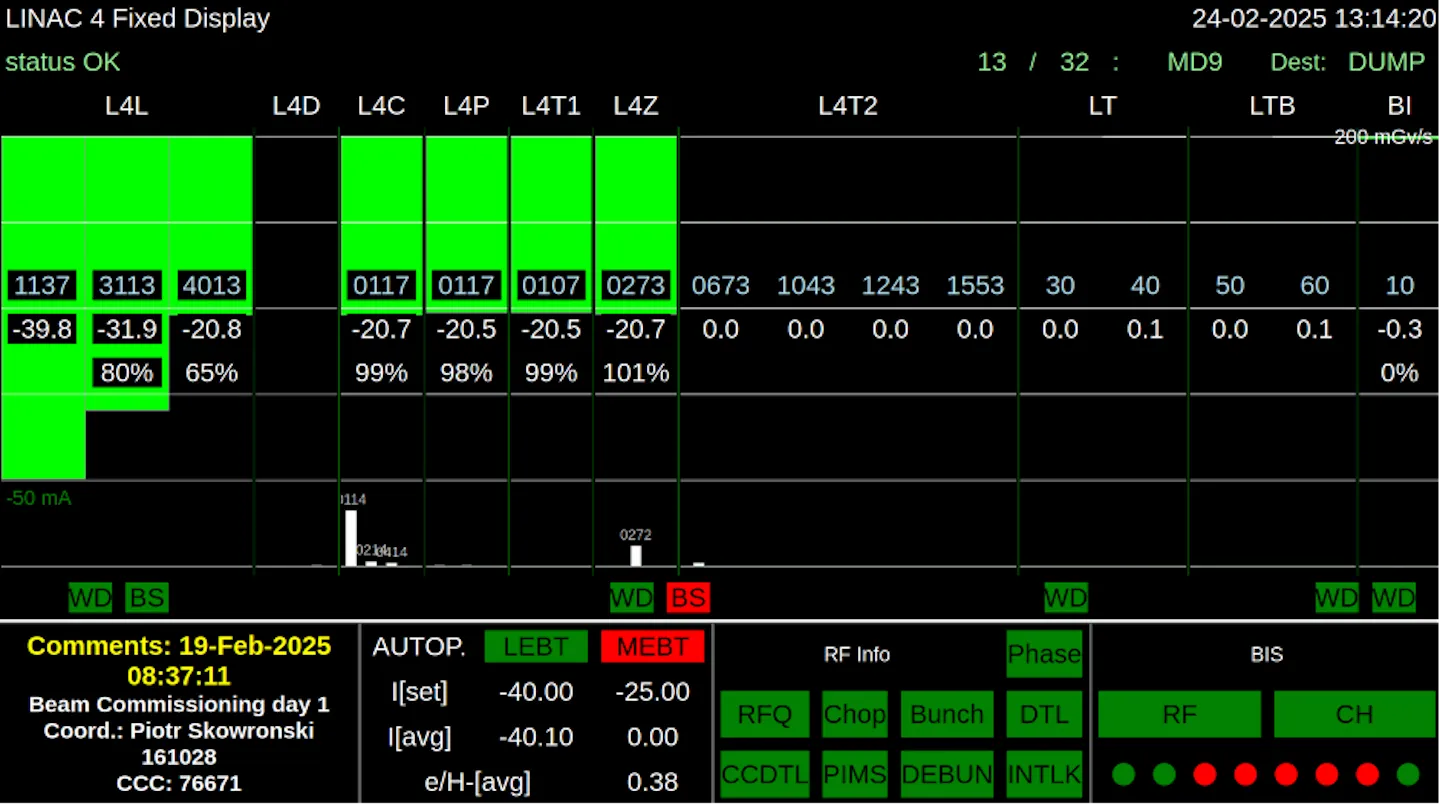Click the 65% transmission value

(212, 373)
